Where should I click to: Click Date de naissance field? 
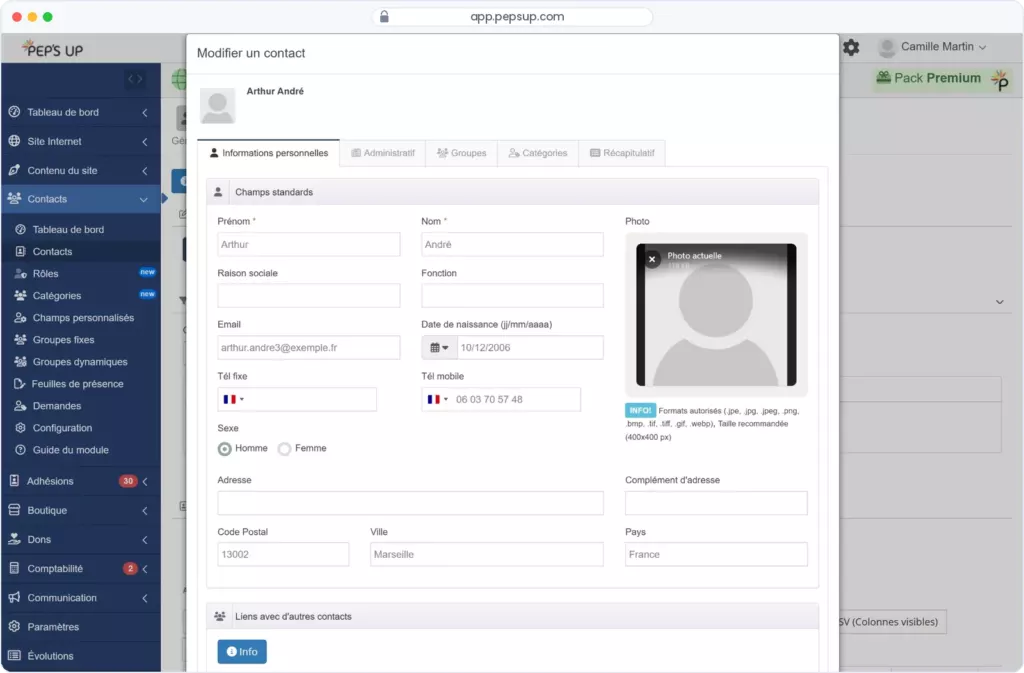[530, 347]
